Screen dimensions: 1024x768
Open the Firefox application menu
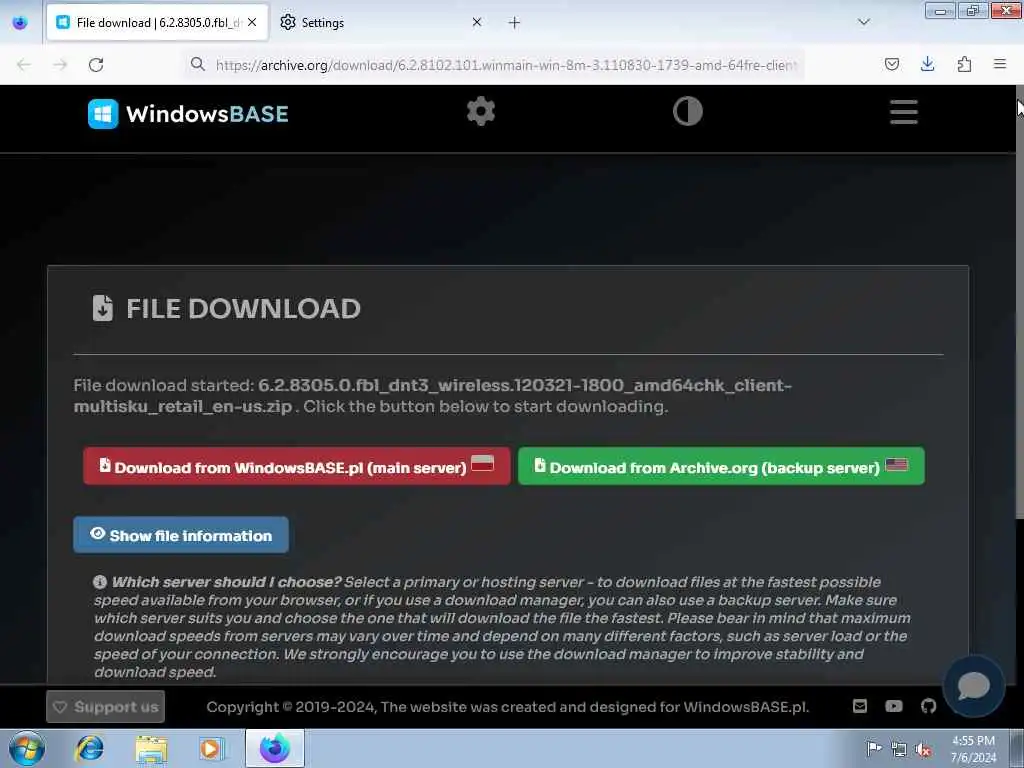pos(1000,64)
